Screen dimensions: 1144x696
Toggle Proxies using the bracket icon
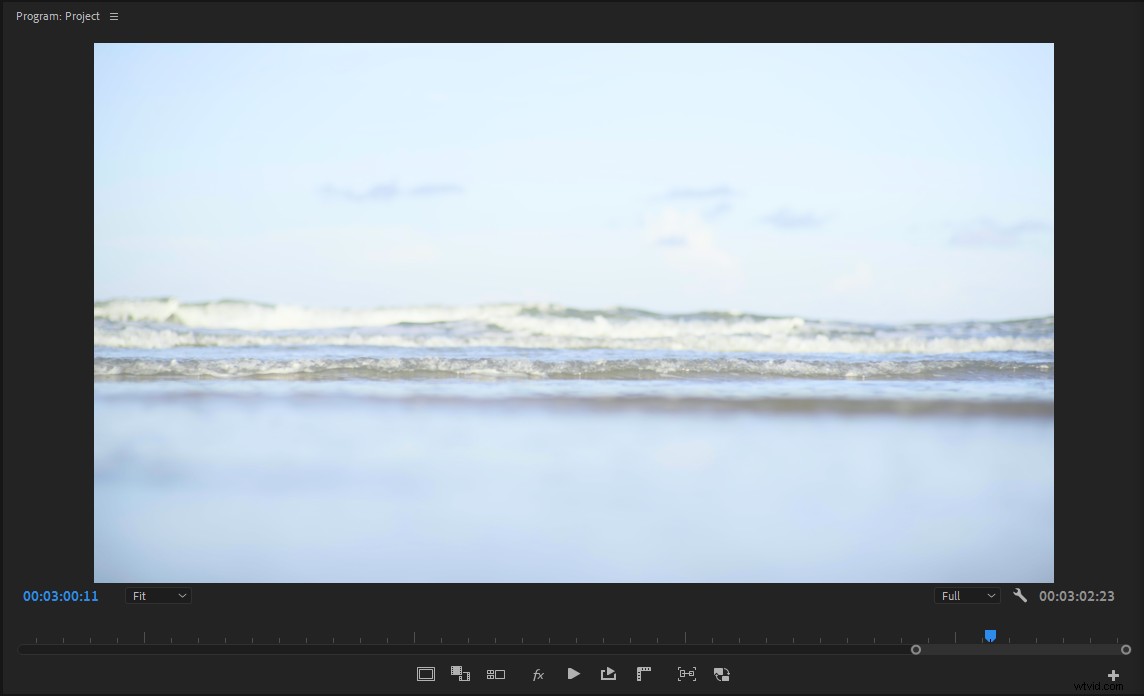tap(687, 674)
